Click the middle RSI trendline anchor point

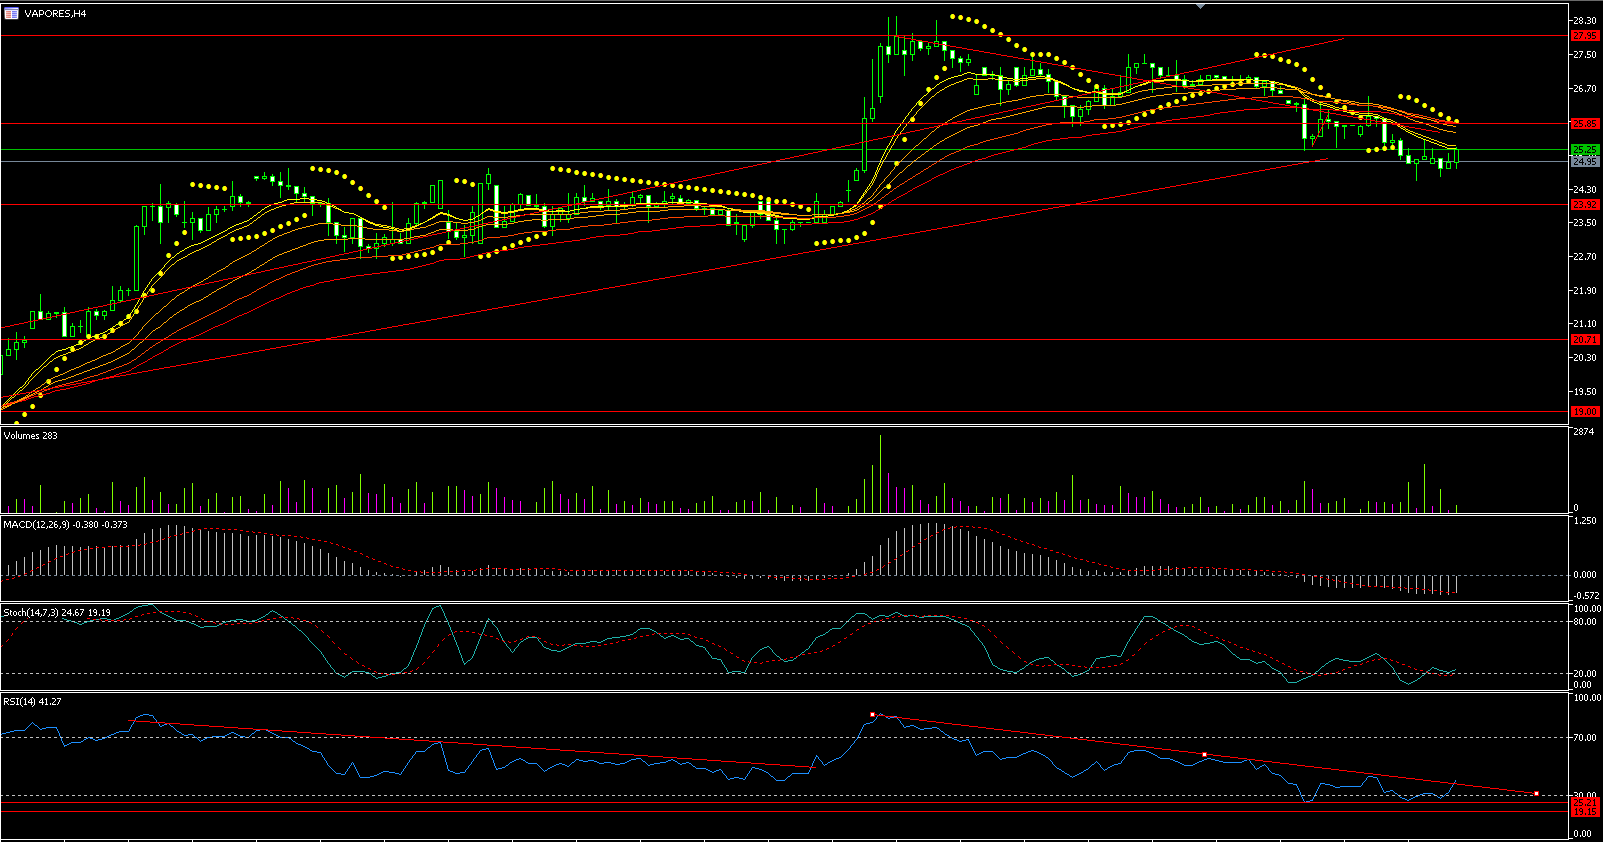[x=1205, y=754]
